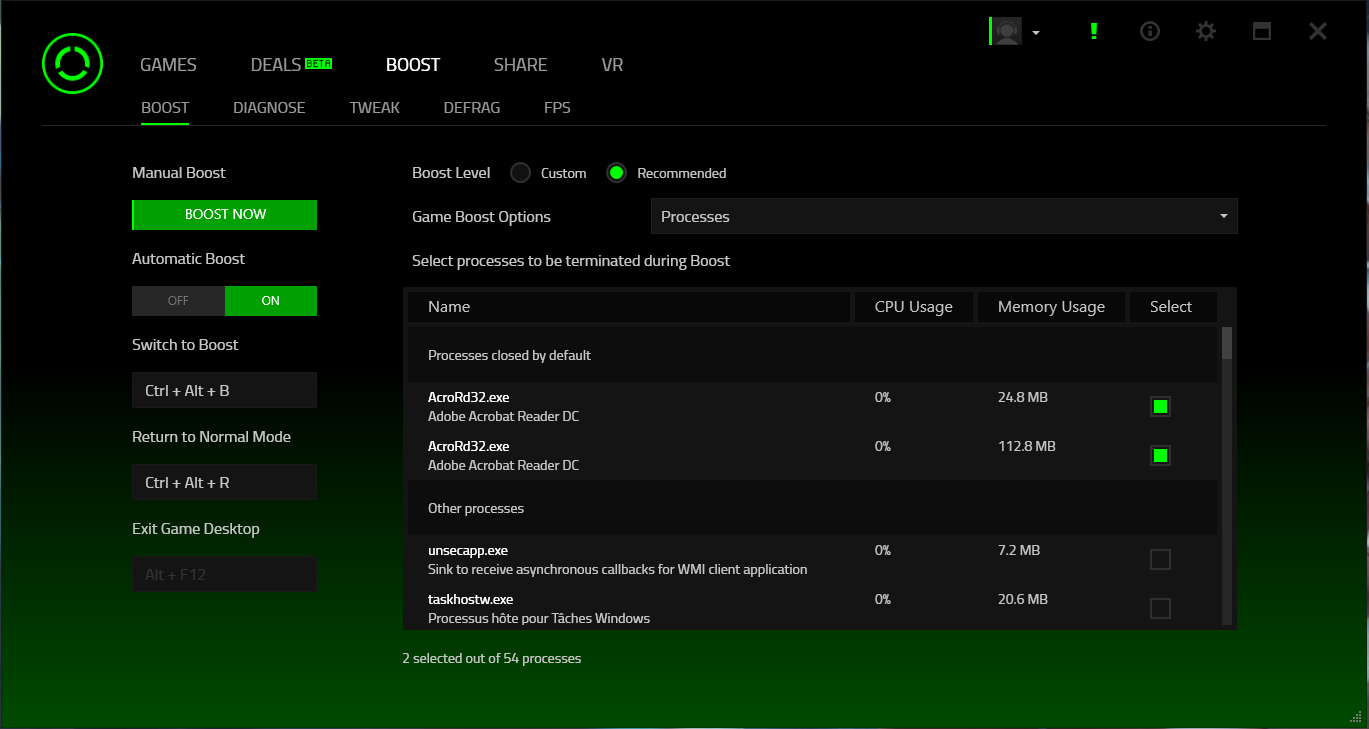Check the unsecapp.exe process checkbox

pos(1160,559)
